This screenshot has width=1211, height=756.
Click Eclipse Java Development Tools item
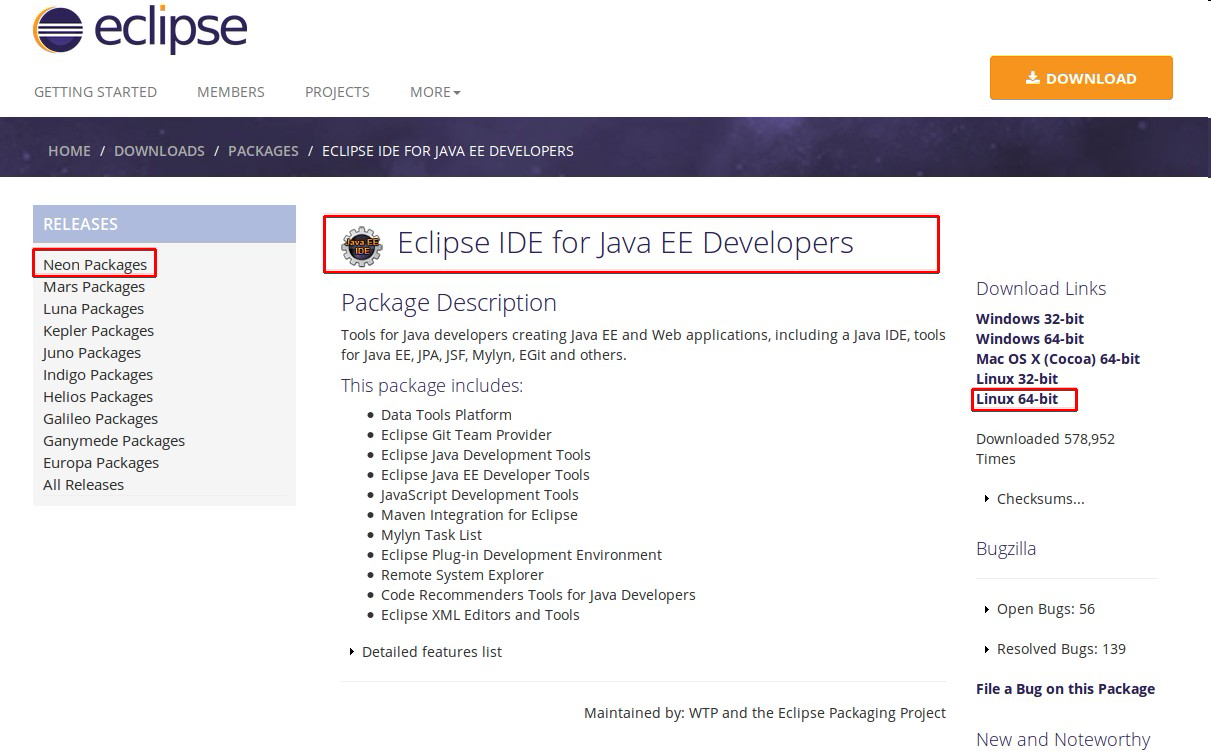486,455
